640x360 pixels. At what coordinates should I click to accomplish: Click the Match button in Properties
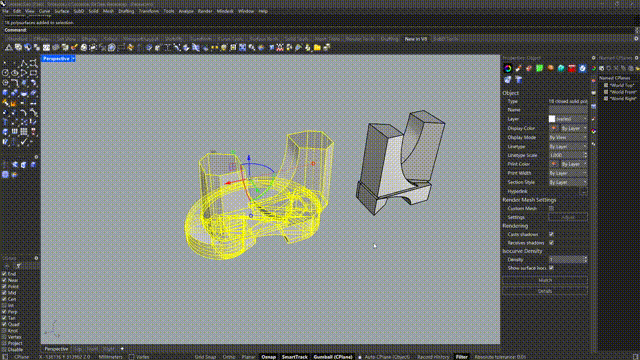545,280
